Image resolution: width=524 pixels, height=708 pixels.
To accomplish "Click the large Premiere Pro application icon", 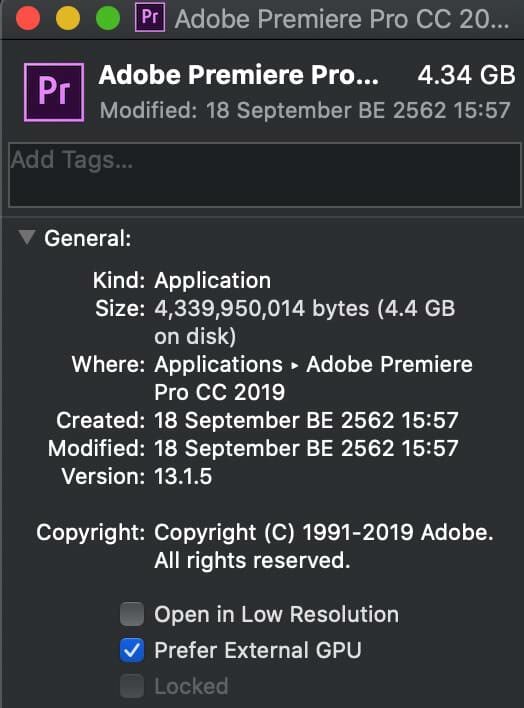I will 54,93.
